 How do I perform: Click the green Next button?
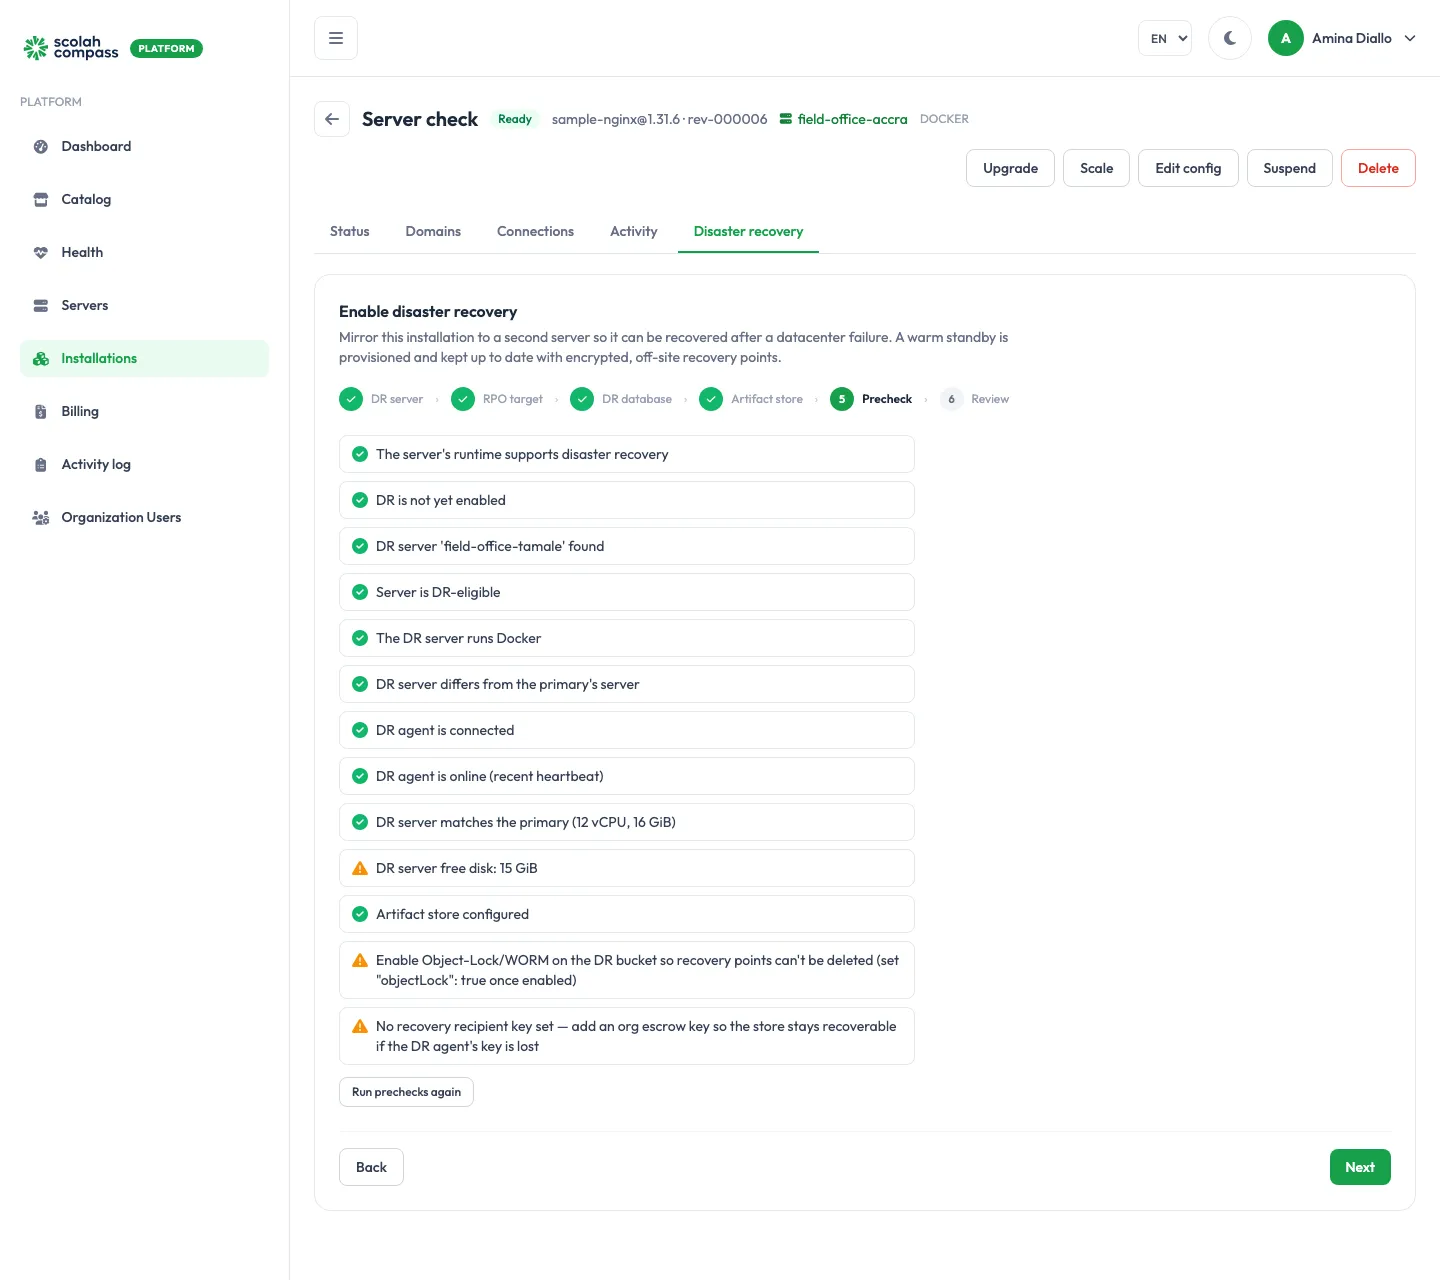(x=1360, y=1167)
